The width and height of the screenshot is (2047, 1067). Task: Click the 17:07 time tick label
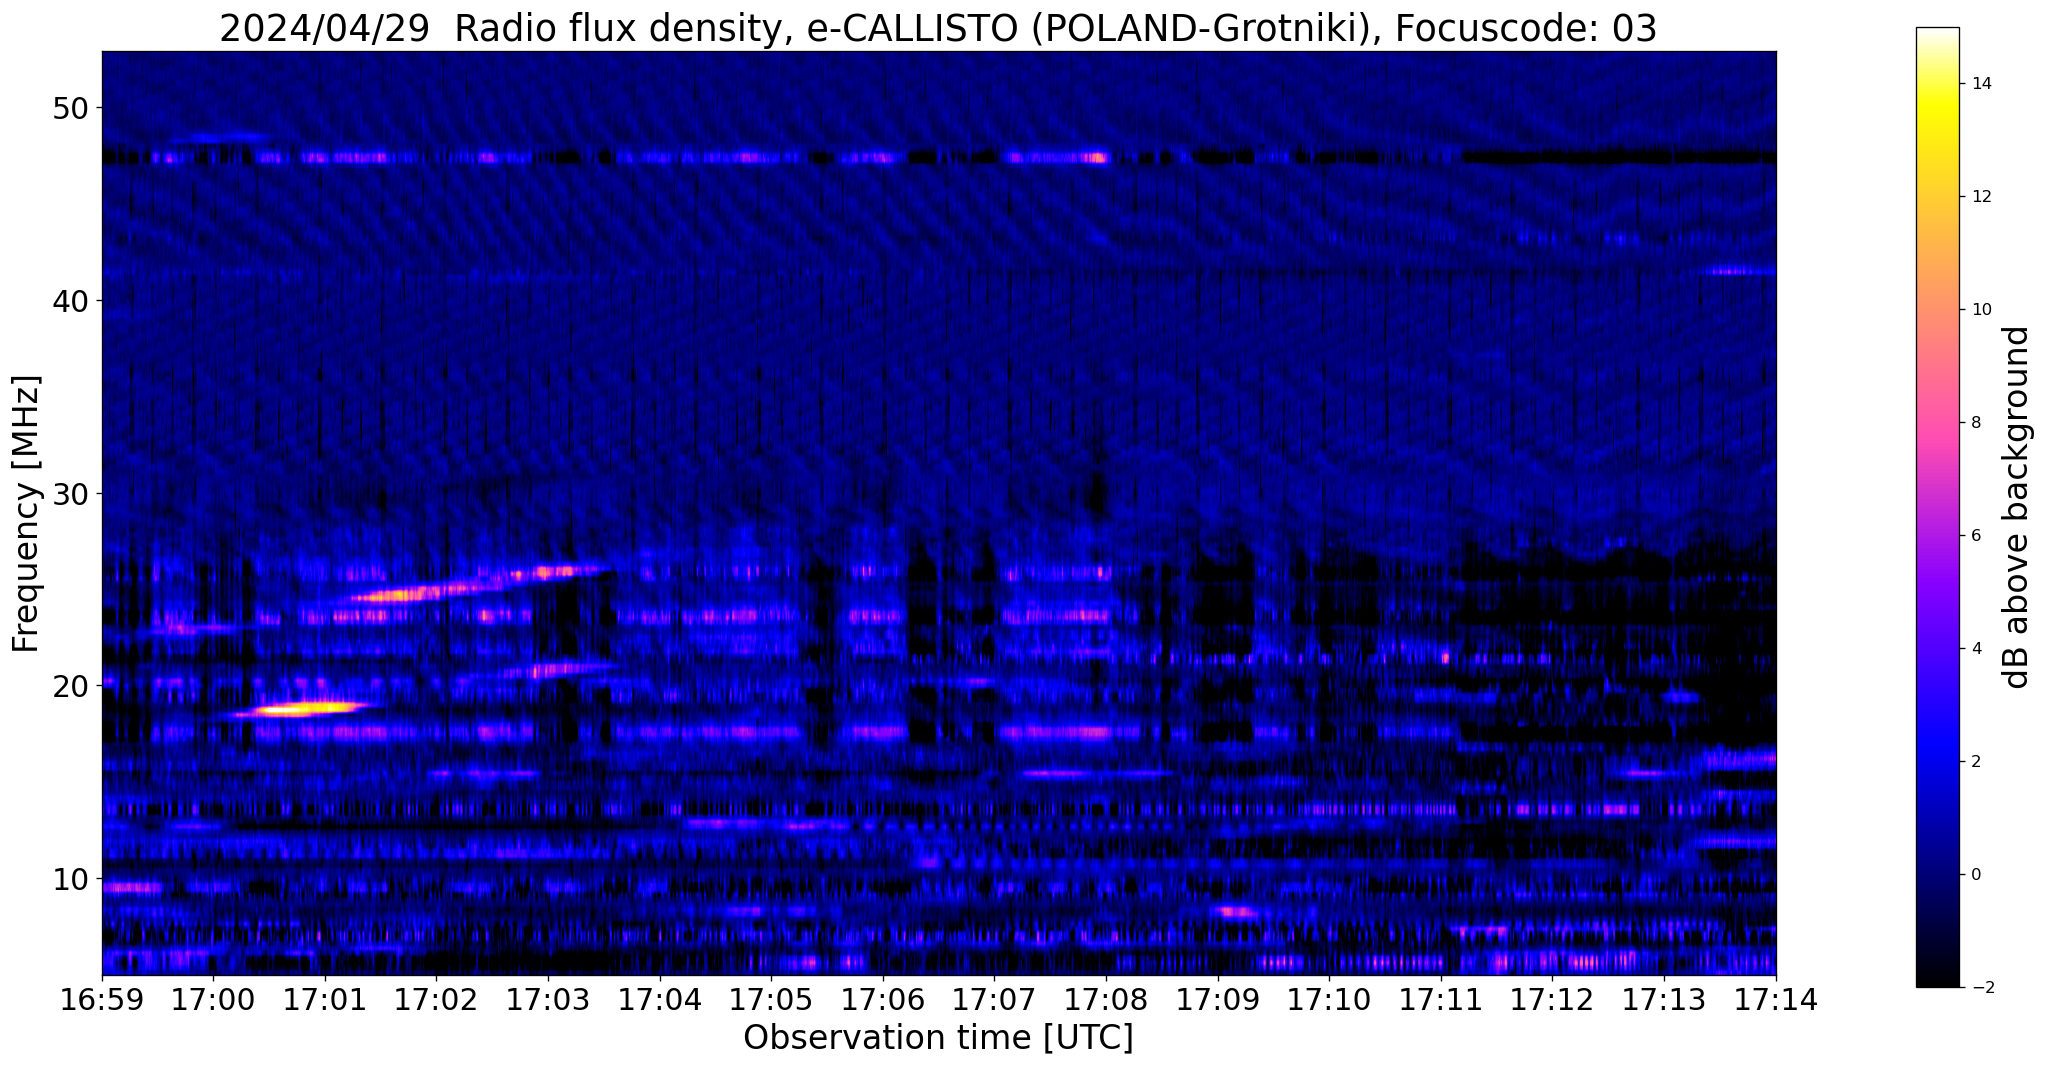(x=995, y=999)
